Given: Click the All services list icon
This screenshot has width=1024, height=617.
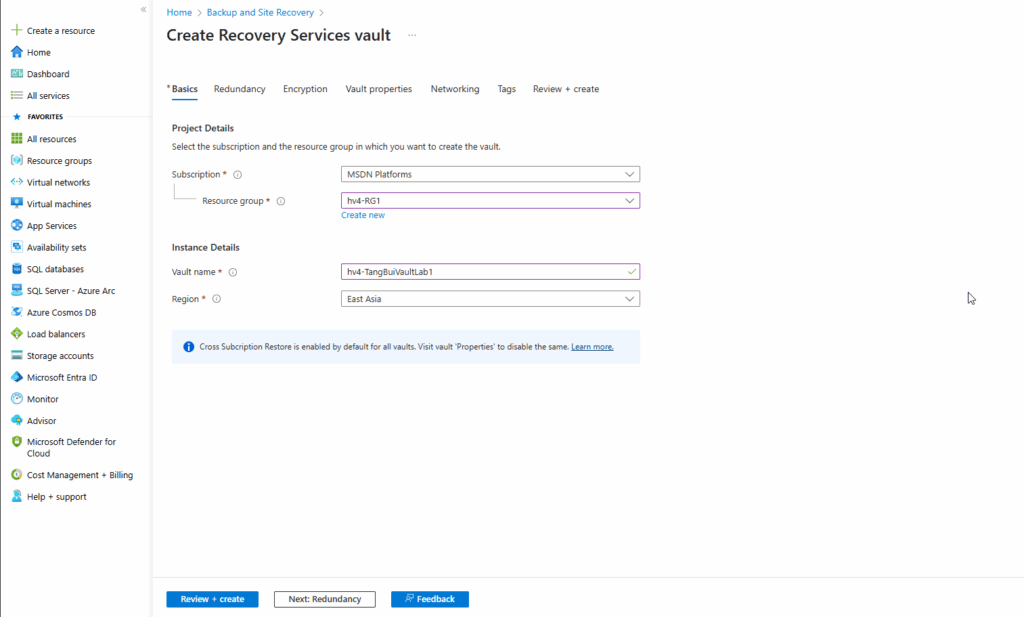Looking at the screenshot, I should coord(16,95).
